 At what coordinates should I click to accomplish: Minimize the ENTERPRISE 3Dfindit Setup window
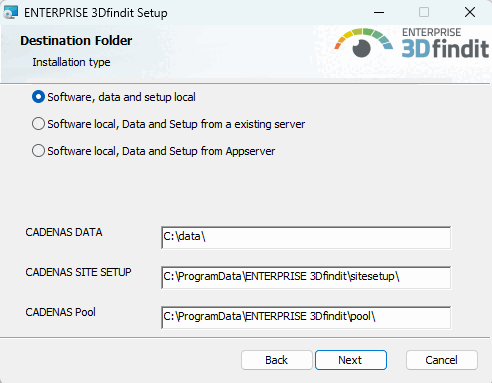click(x=379, y=13)
